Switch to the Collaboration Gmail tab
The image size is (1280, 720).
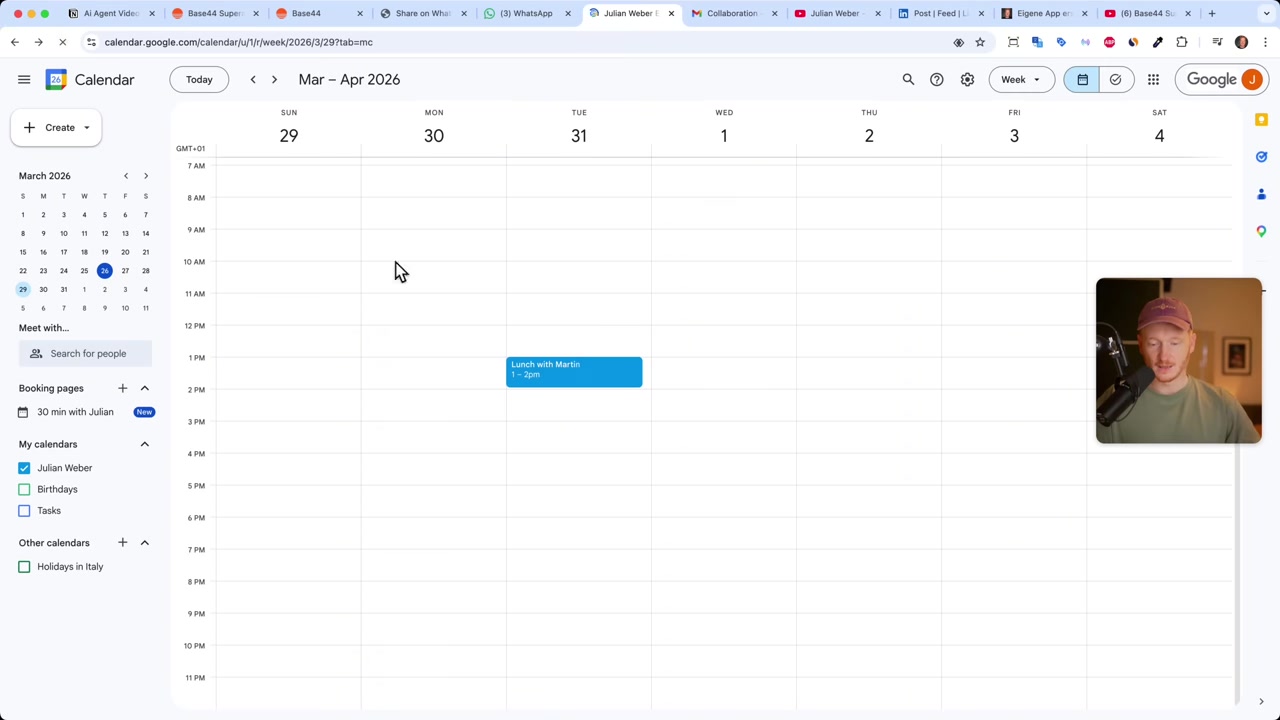point(732,13)
